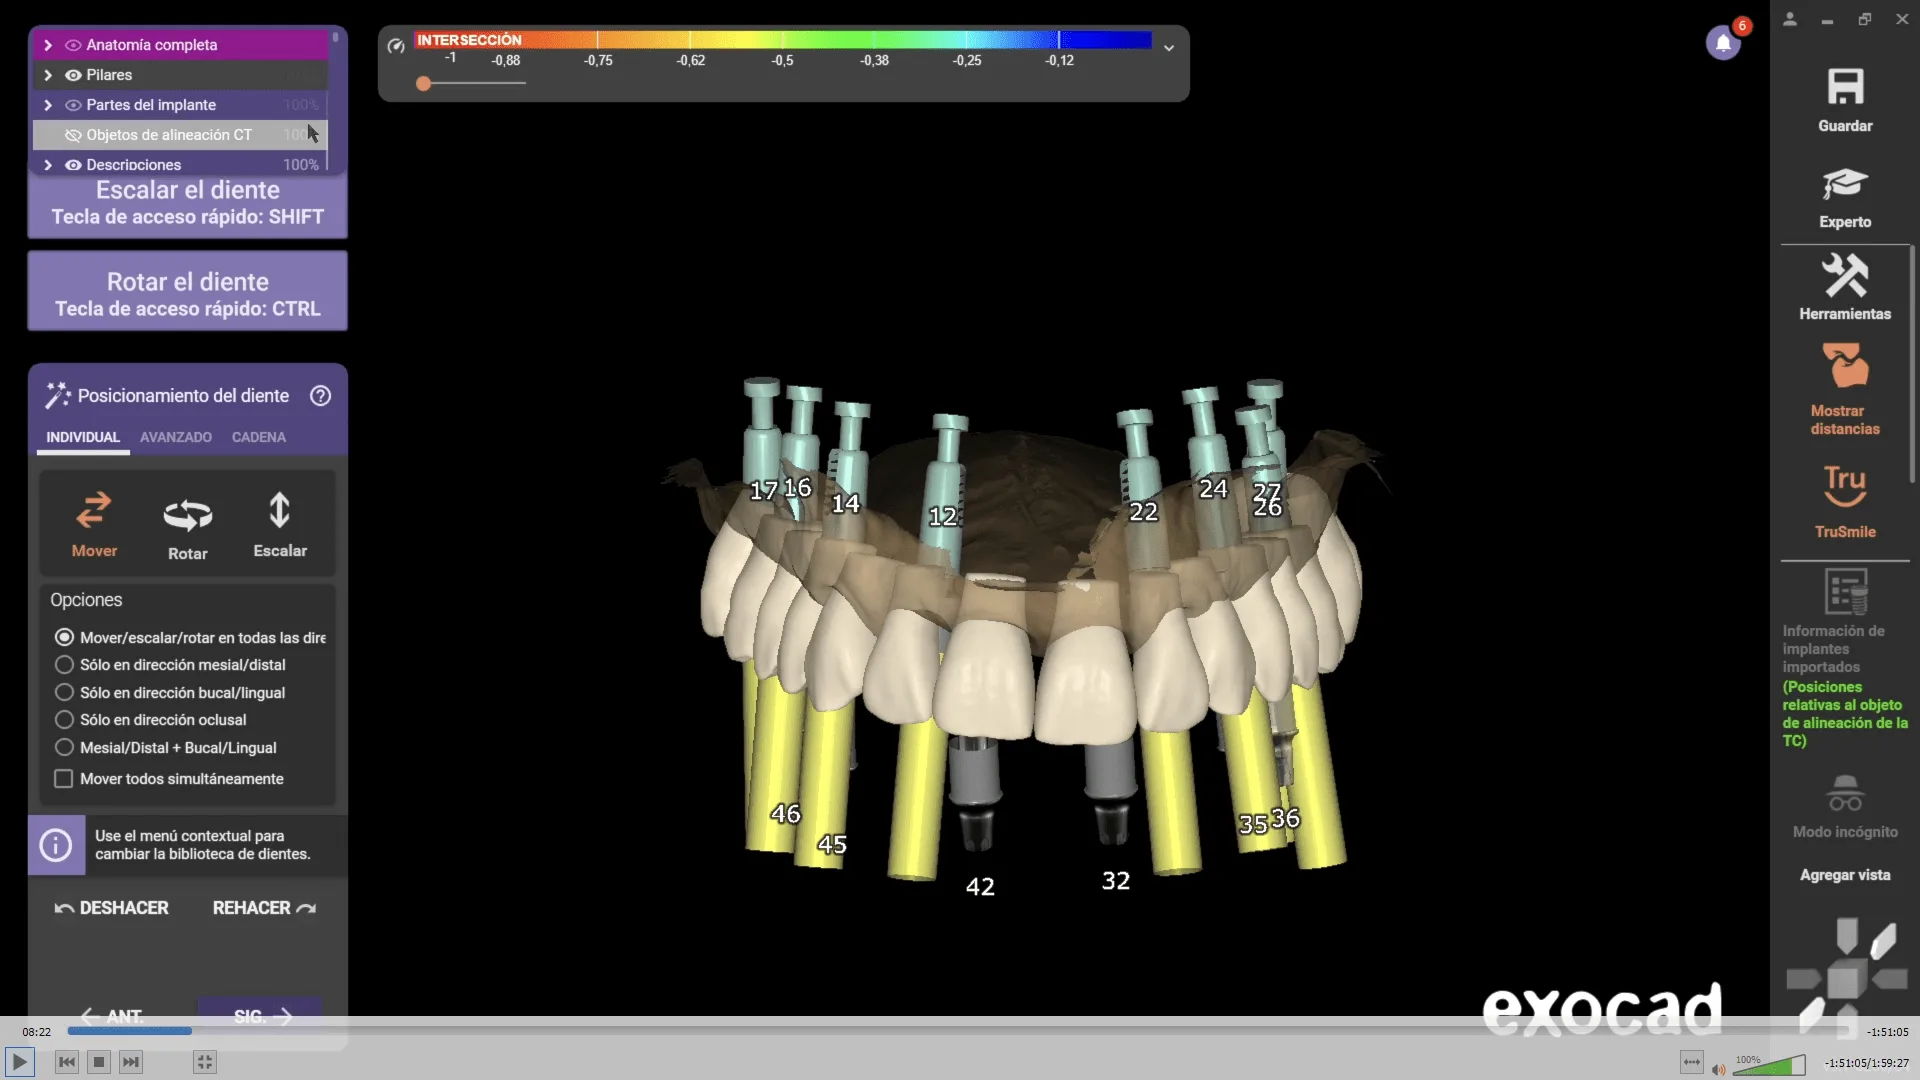The width and height of the screenshot is (1920, 1080).
Task: Expand Partes del implante group
Action: tap(47, 105)
